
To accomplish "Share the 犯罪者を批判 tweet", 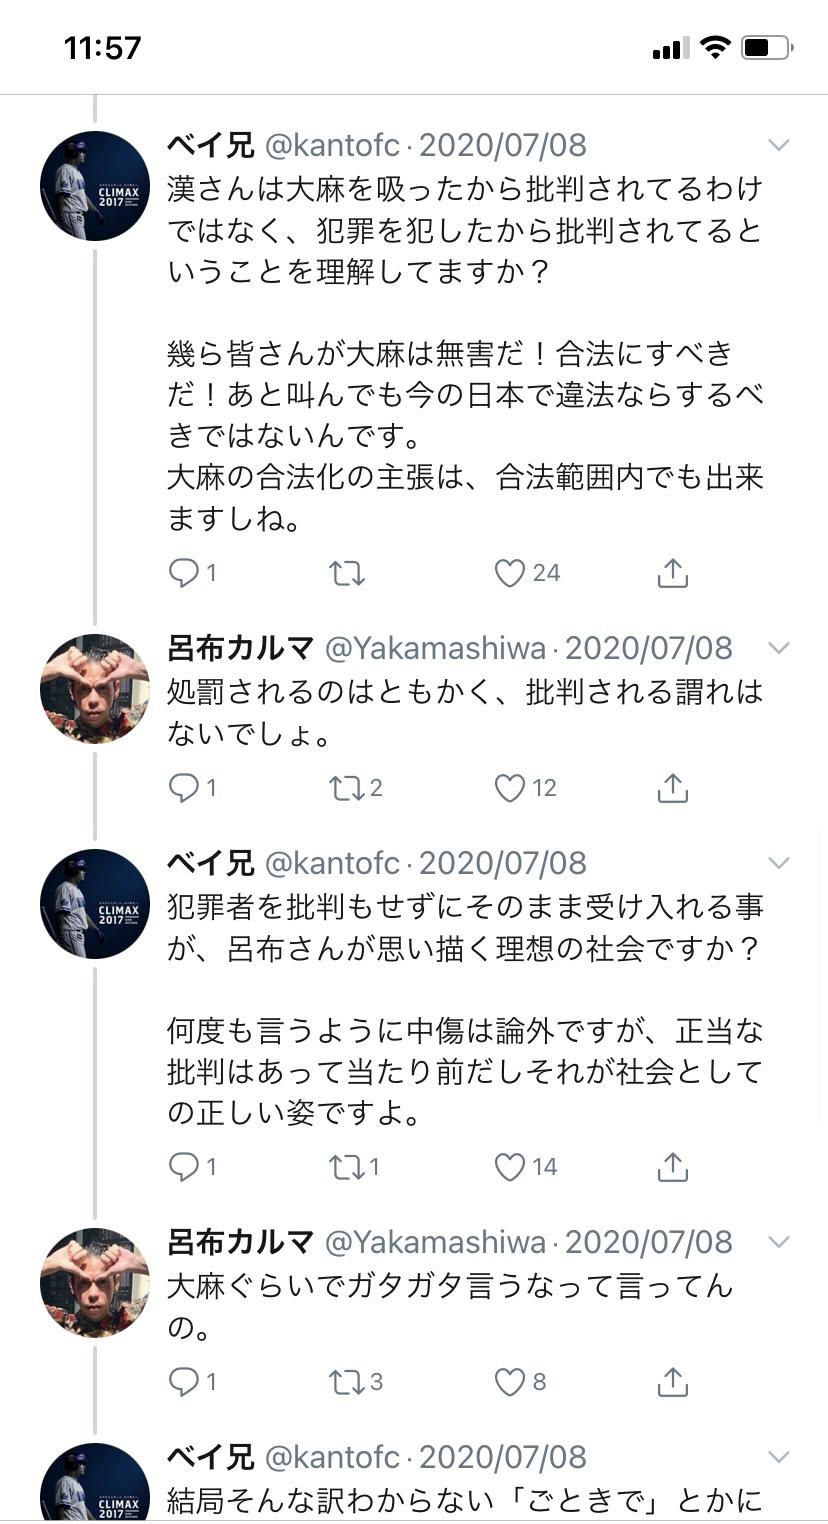I will click(672, 1166).
